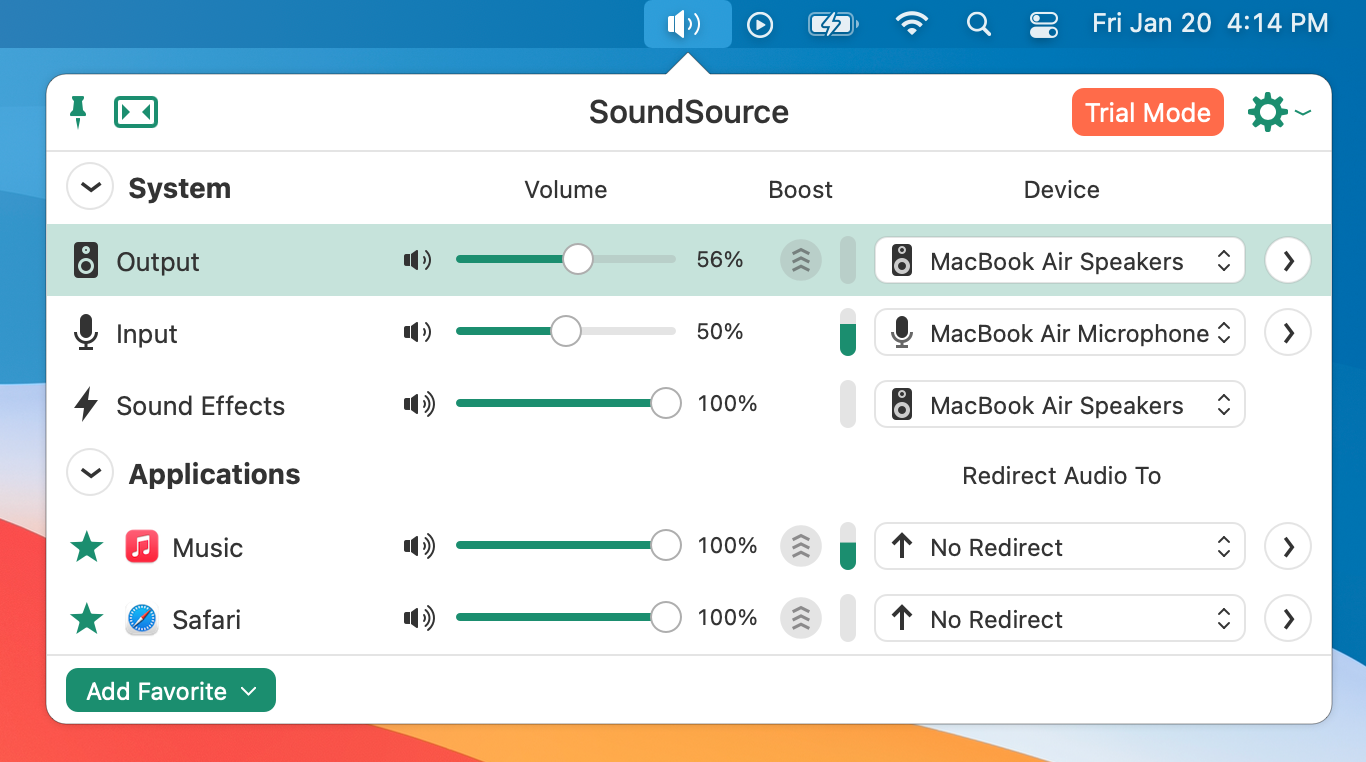This screenshot has width=1366, height=762.
Task: Mute the Output volume speaker icon
Action: 418,261
